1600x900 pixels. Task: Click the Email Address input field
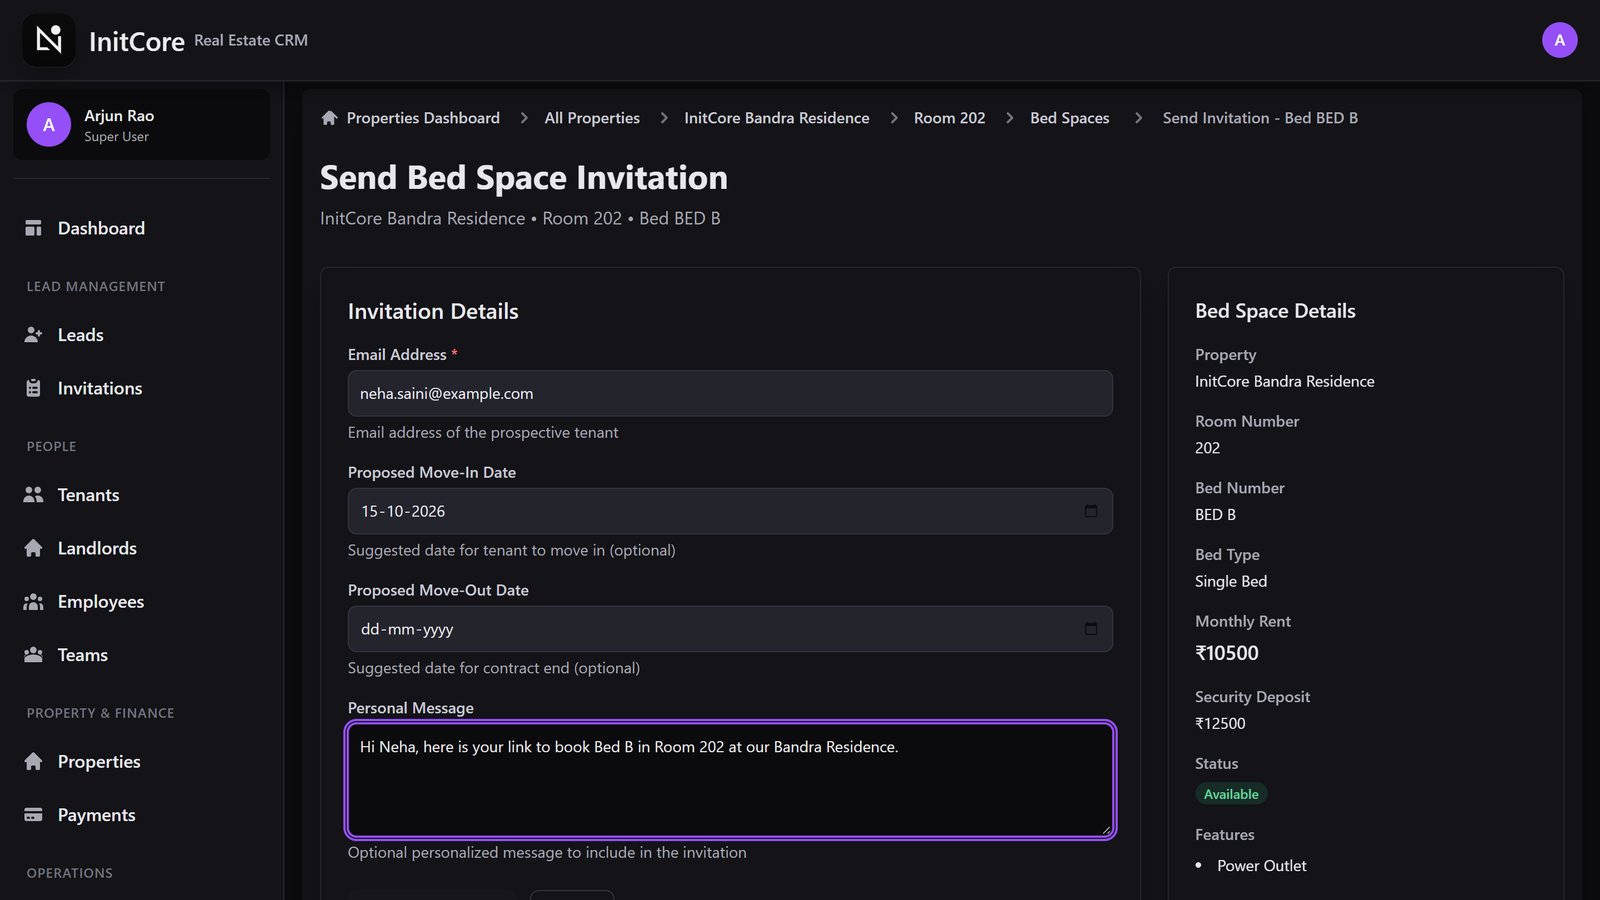pyautogui.click(x=730, y=393)
